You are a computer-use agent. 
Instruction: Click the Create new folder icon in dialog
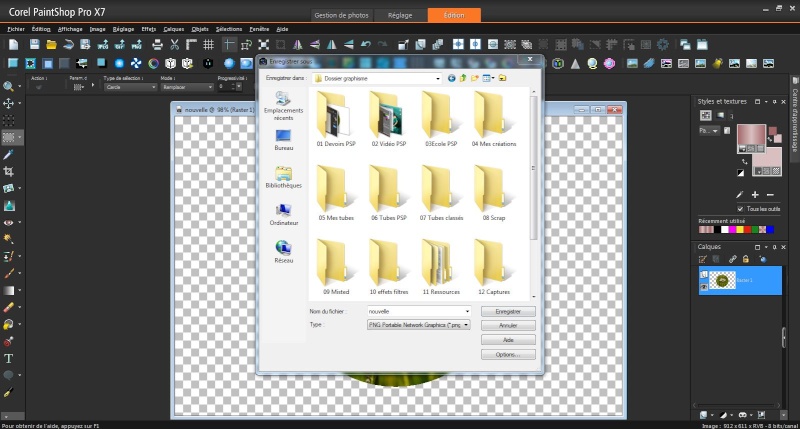[x=474, y=78]
